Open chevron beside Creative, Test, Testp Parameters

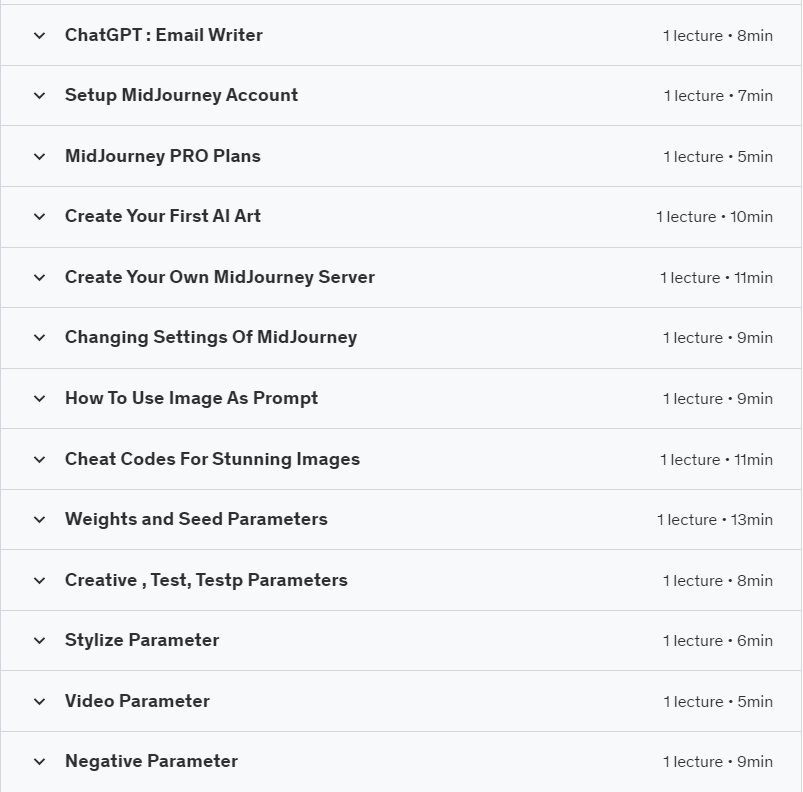[x=39, y=581]
